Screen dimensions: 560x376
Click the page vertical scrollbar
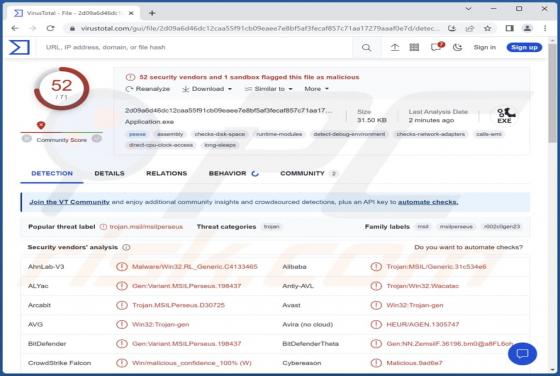pyautogui.click(x=552, y=93)
